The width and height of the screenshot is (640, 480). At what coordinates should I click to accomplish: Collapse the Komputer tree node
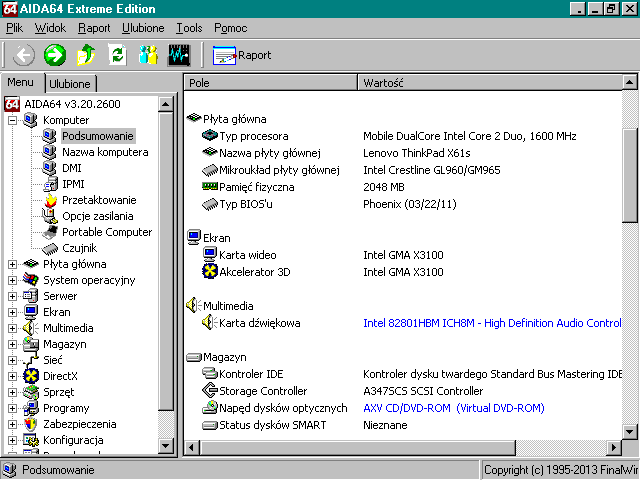click(13, 120)
